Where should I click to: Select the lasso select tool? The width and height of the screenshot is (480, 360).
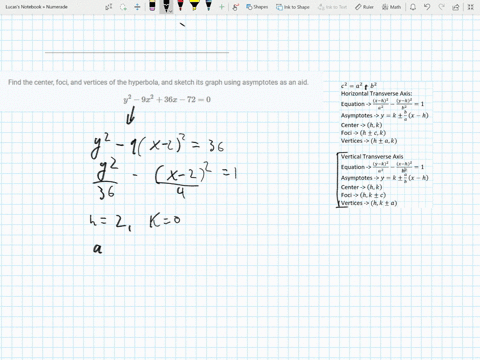point(123,7)
